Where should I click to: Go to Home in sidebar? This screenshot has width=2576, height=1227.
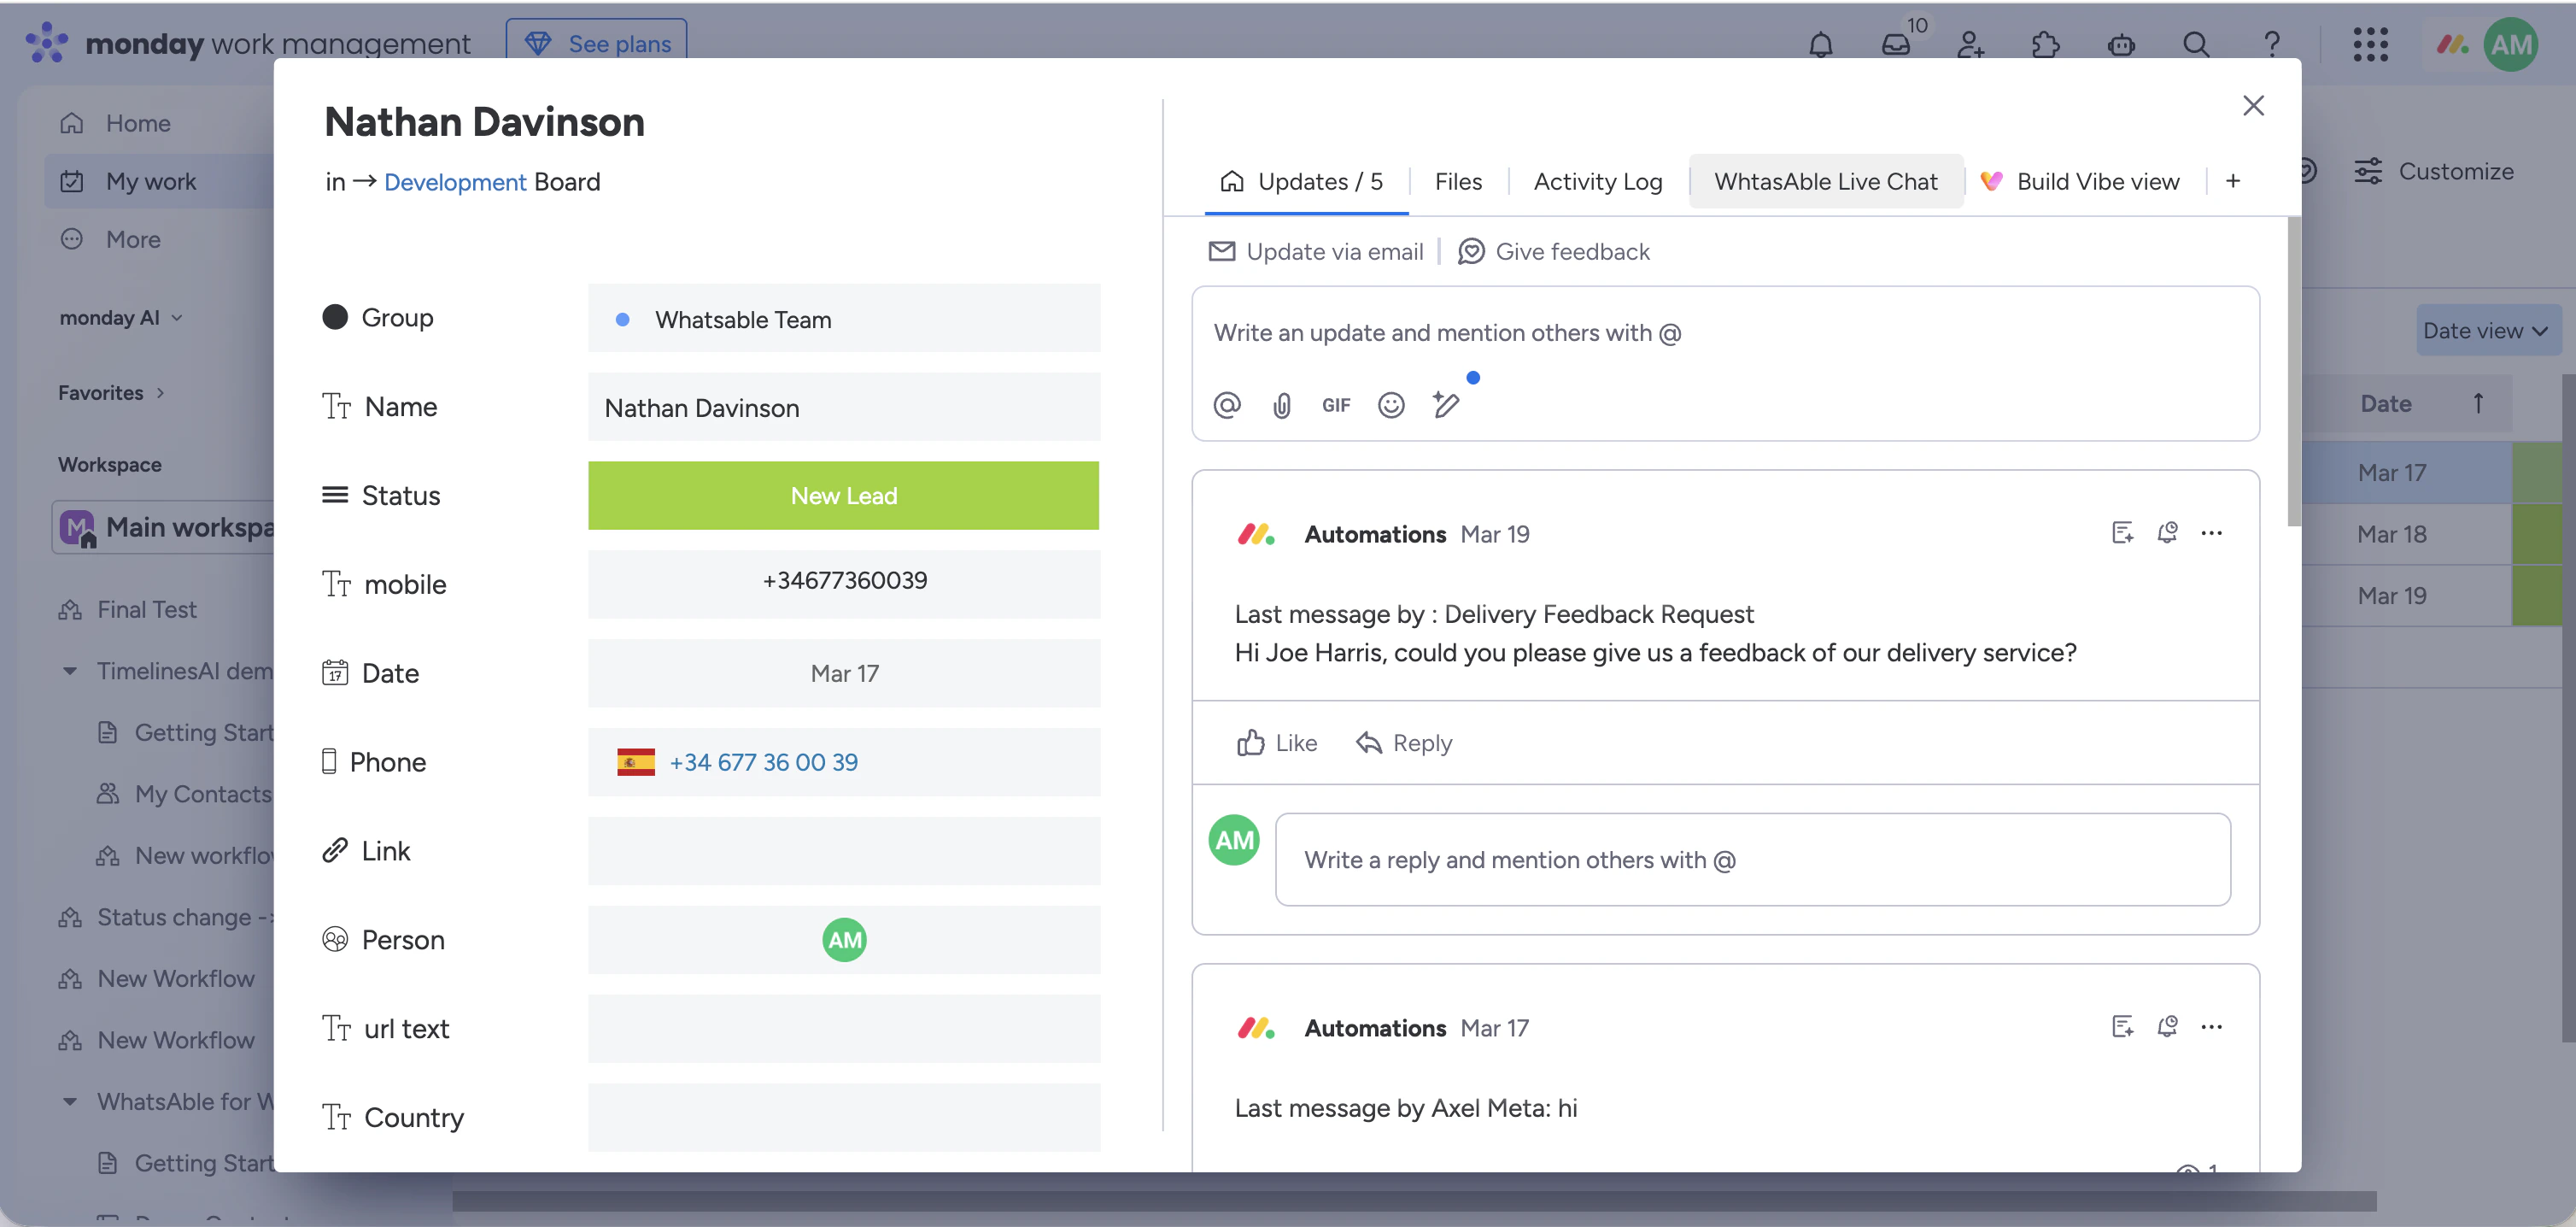click(x=138, y=123)
